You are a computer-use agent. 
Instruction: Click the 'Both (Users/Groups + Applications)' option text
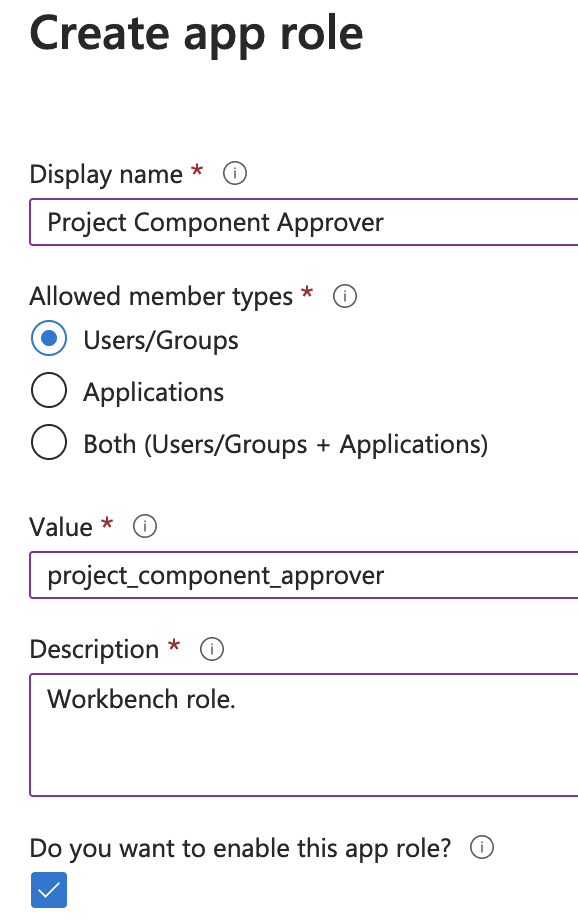click(286, 445)
